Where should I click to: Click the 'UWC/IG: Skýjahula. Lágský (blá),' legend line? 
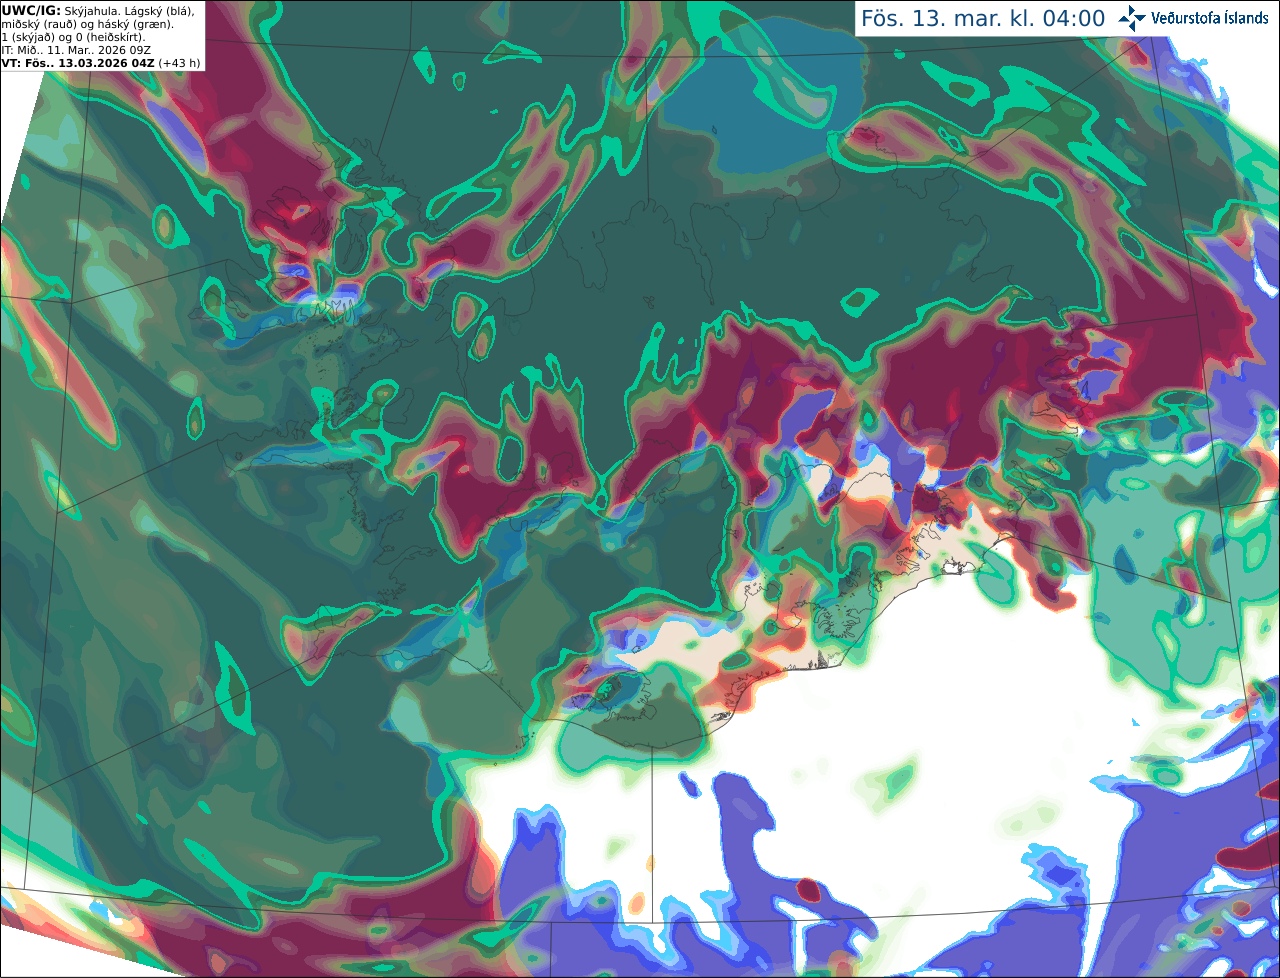tap(99, 11)
